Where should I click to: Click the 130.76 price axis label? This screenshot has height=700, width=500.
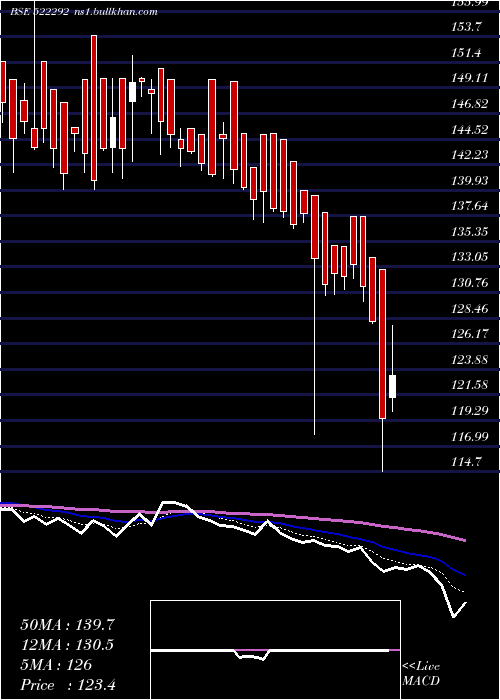coord(469,283)
